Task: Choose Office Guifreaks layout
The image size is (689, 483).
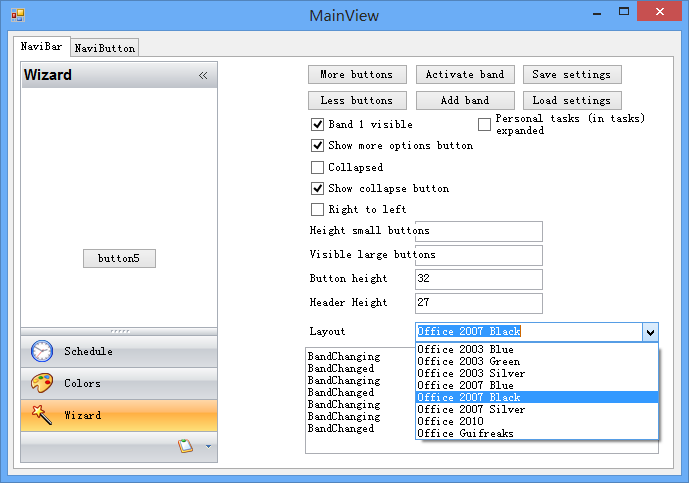Action: [x=537, y=433]
